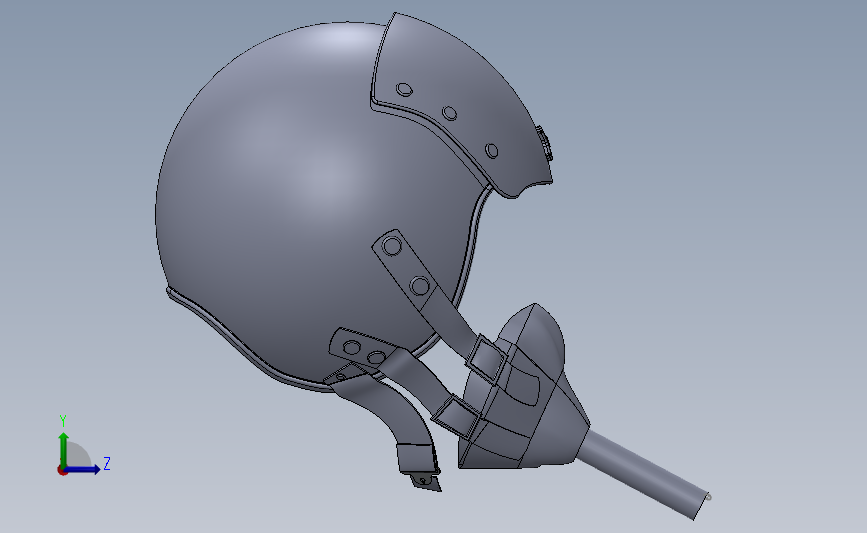
Task: Click the blue Z axis arrow of the triad
Action: click(84, 470)
